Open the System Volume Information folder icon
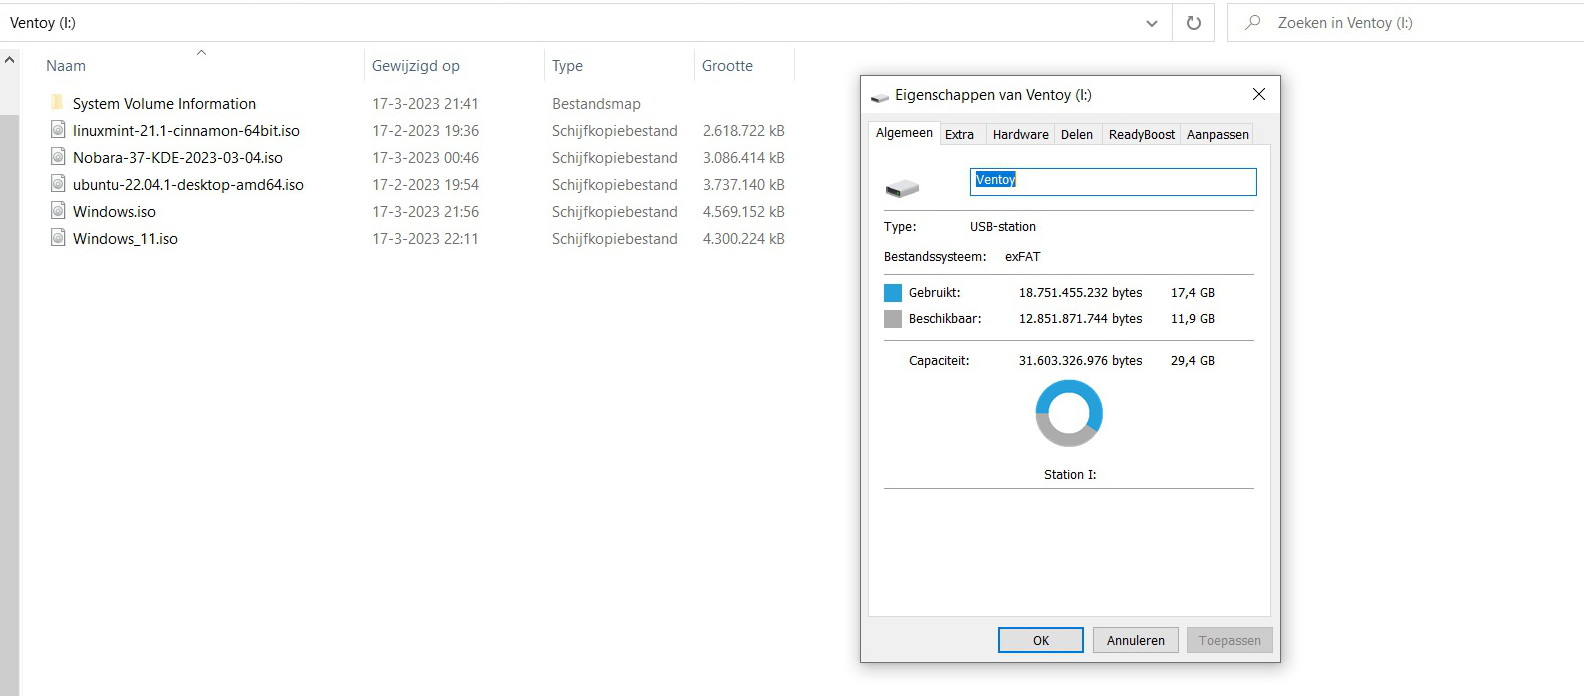Screen dimensions: 1584x696 (58, 103)
